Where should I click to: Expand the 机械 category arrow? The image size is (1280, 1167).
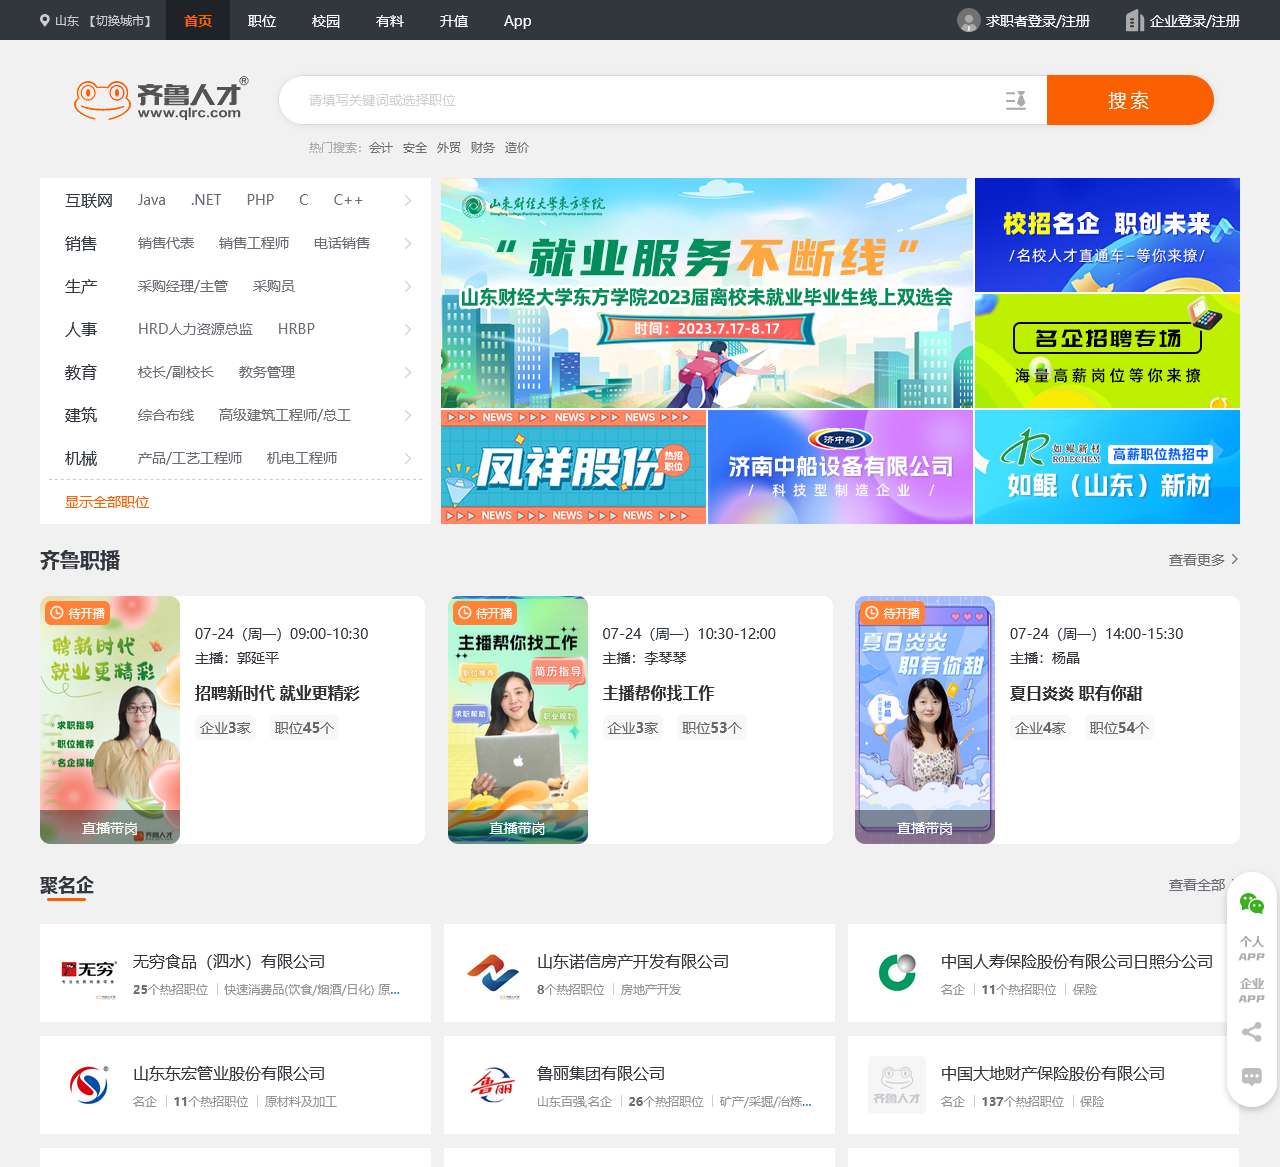(x=408, y=458)
